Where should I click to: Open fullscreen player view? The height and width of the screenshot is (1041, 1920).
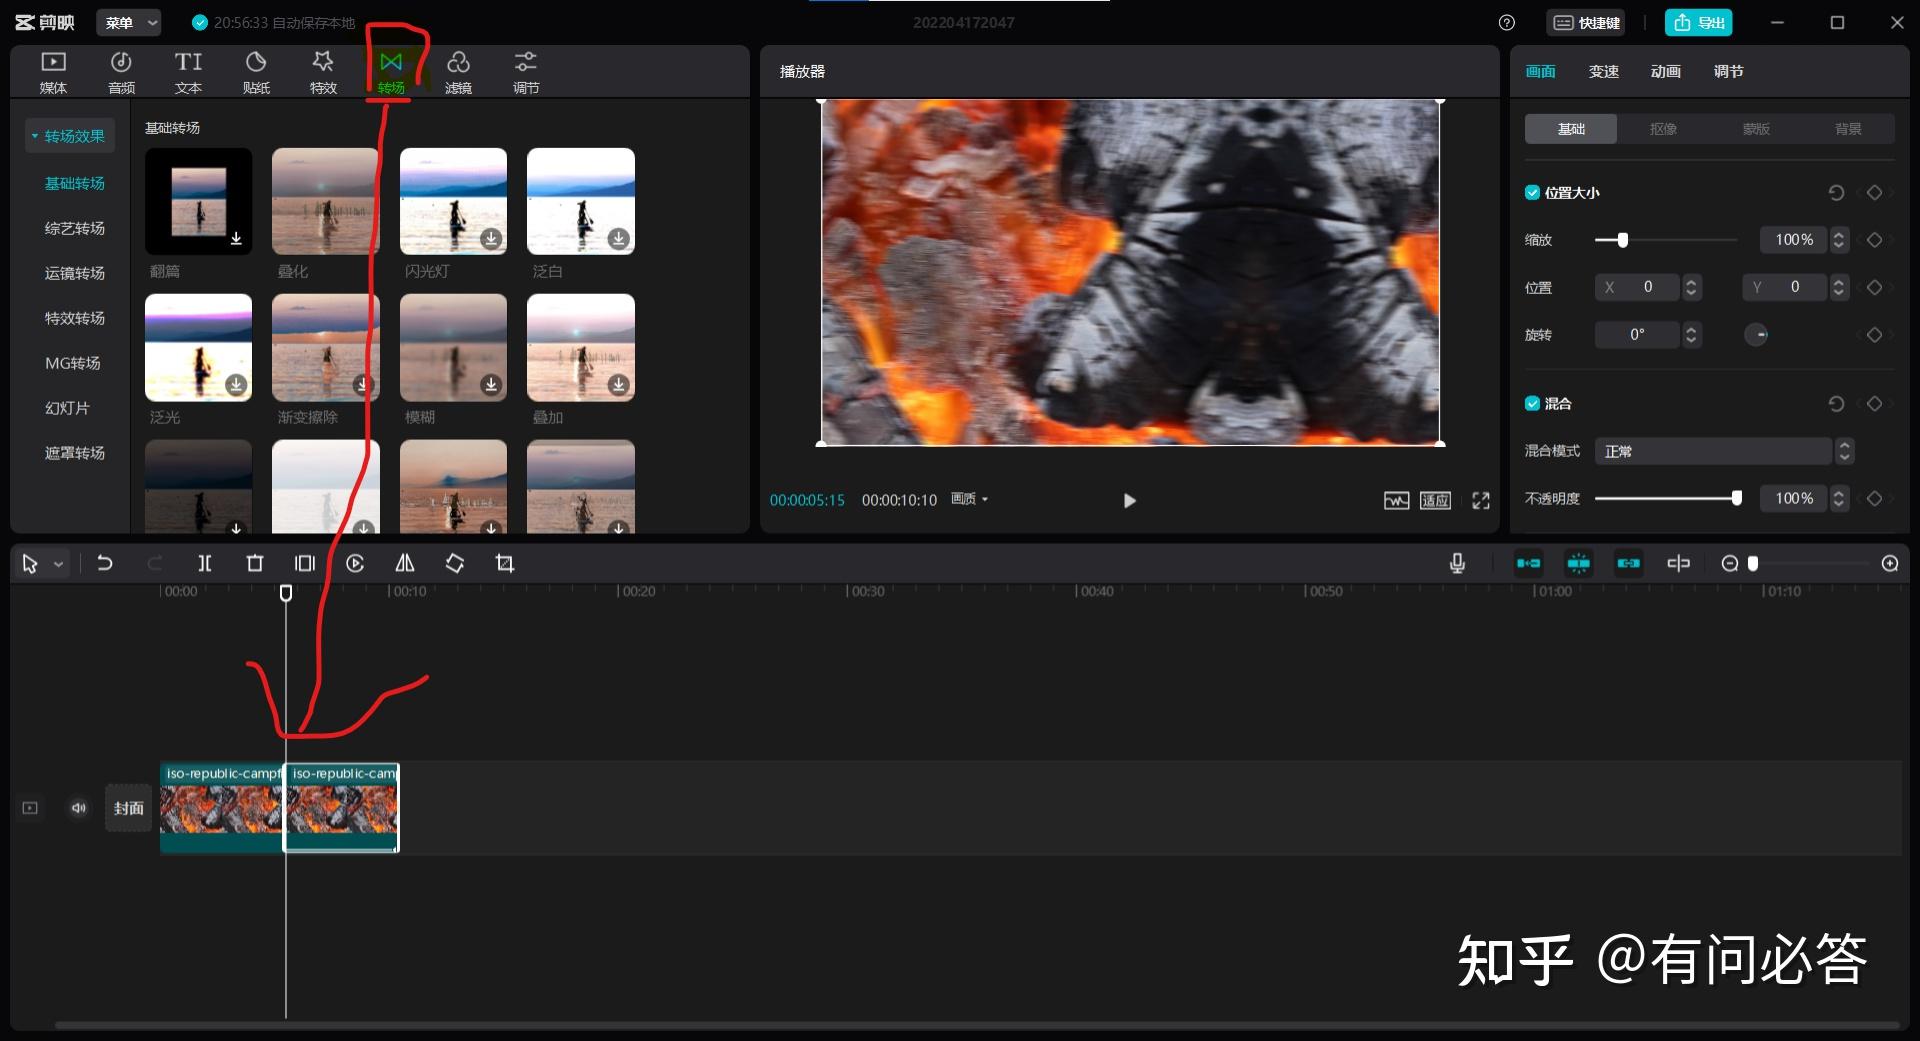pyautogui.click(x=1481, y=500)
